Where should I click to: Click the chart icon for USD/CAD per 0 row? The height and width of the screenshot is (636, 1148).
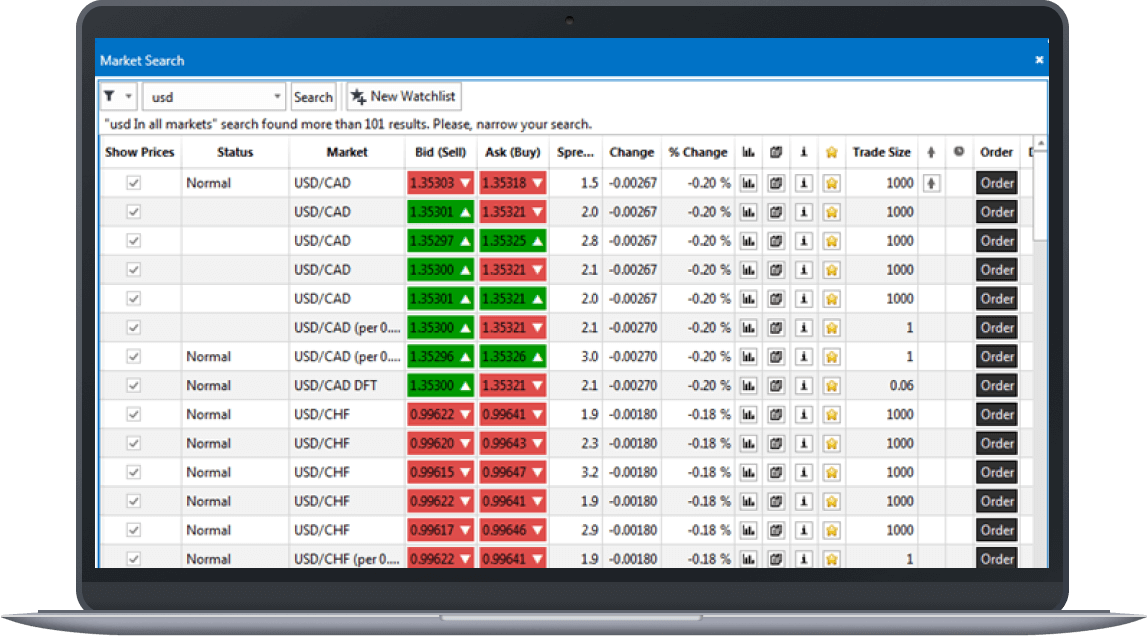[748, 327]
